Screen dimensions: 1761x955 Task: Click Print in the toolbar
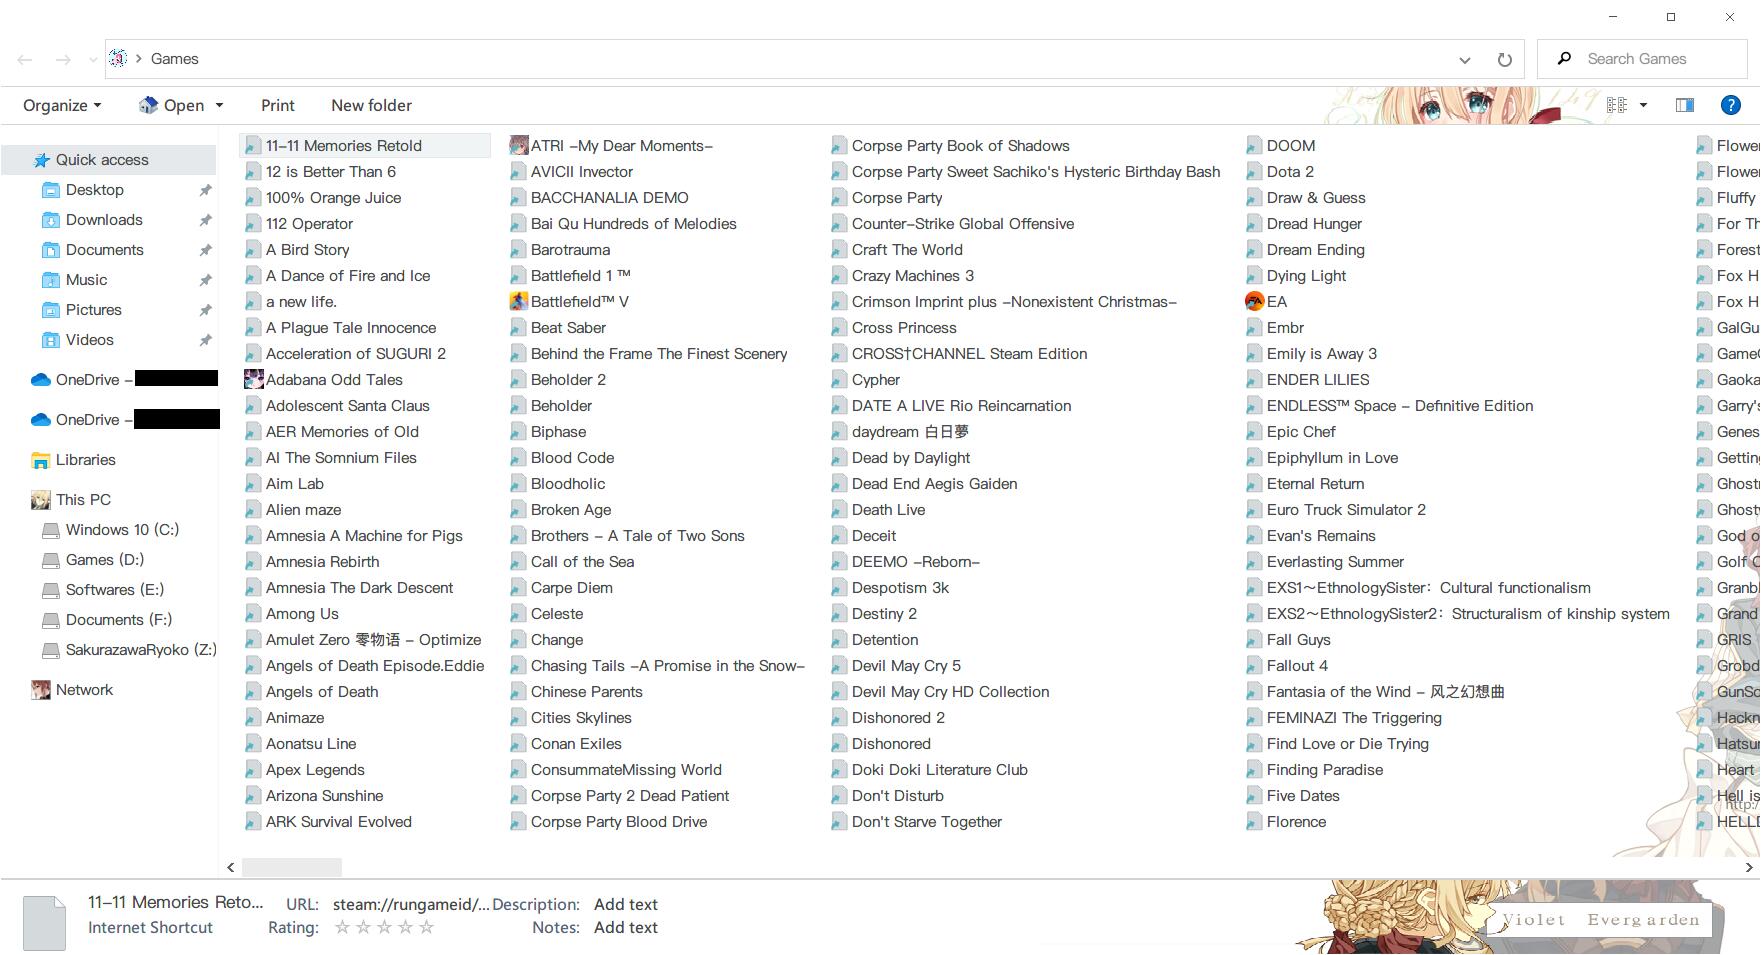278,105
